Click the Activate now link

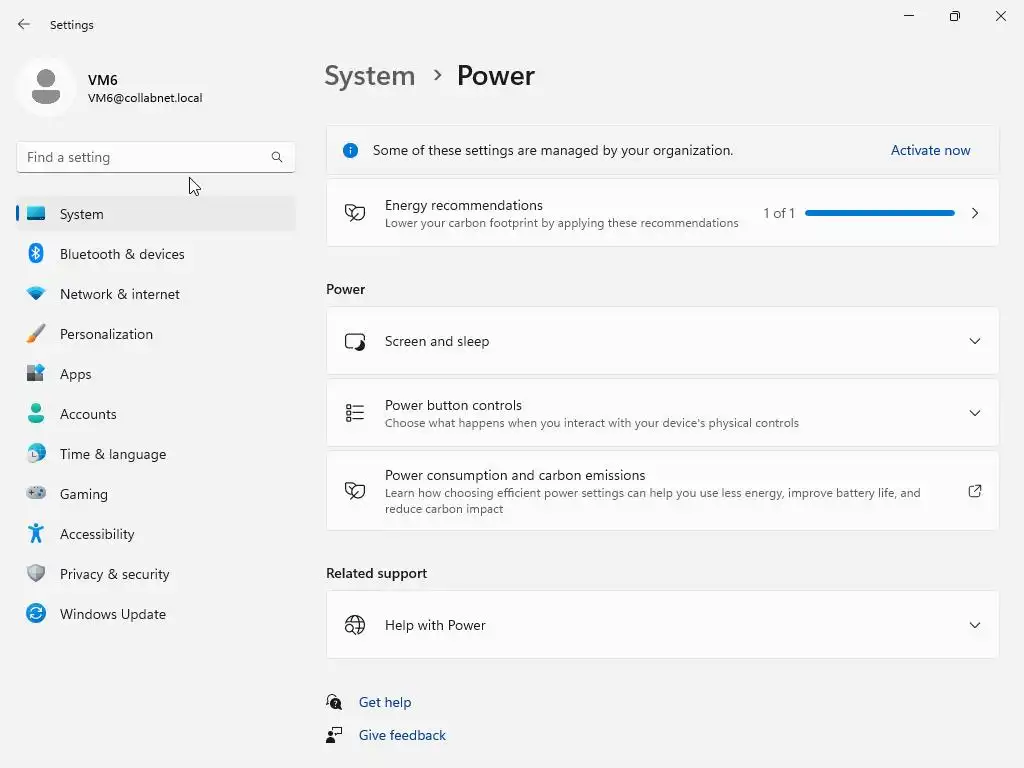(930, 150)
